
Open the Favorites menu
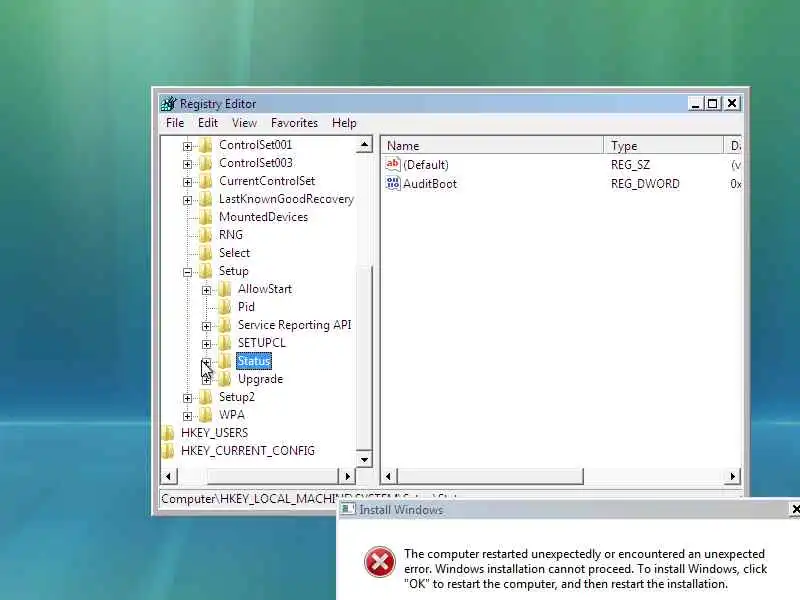[x=294, y=123]
